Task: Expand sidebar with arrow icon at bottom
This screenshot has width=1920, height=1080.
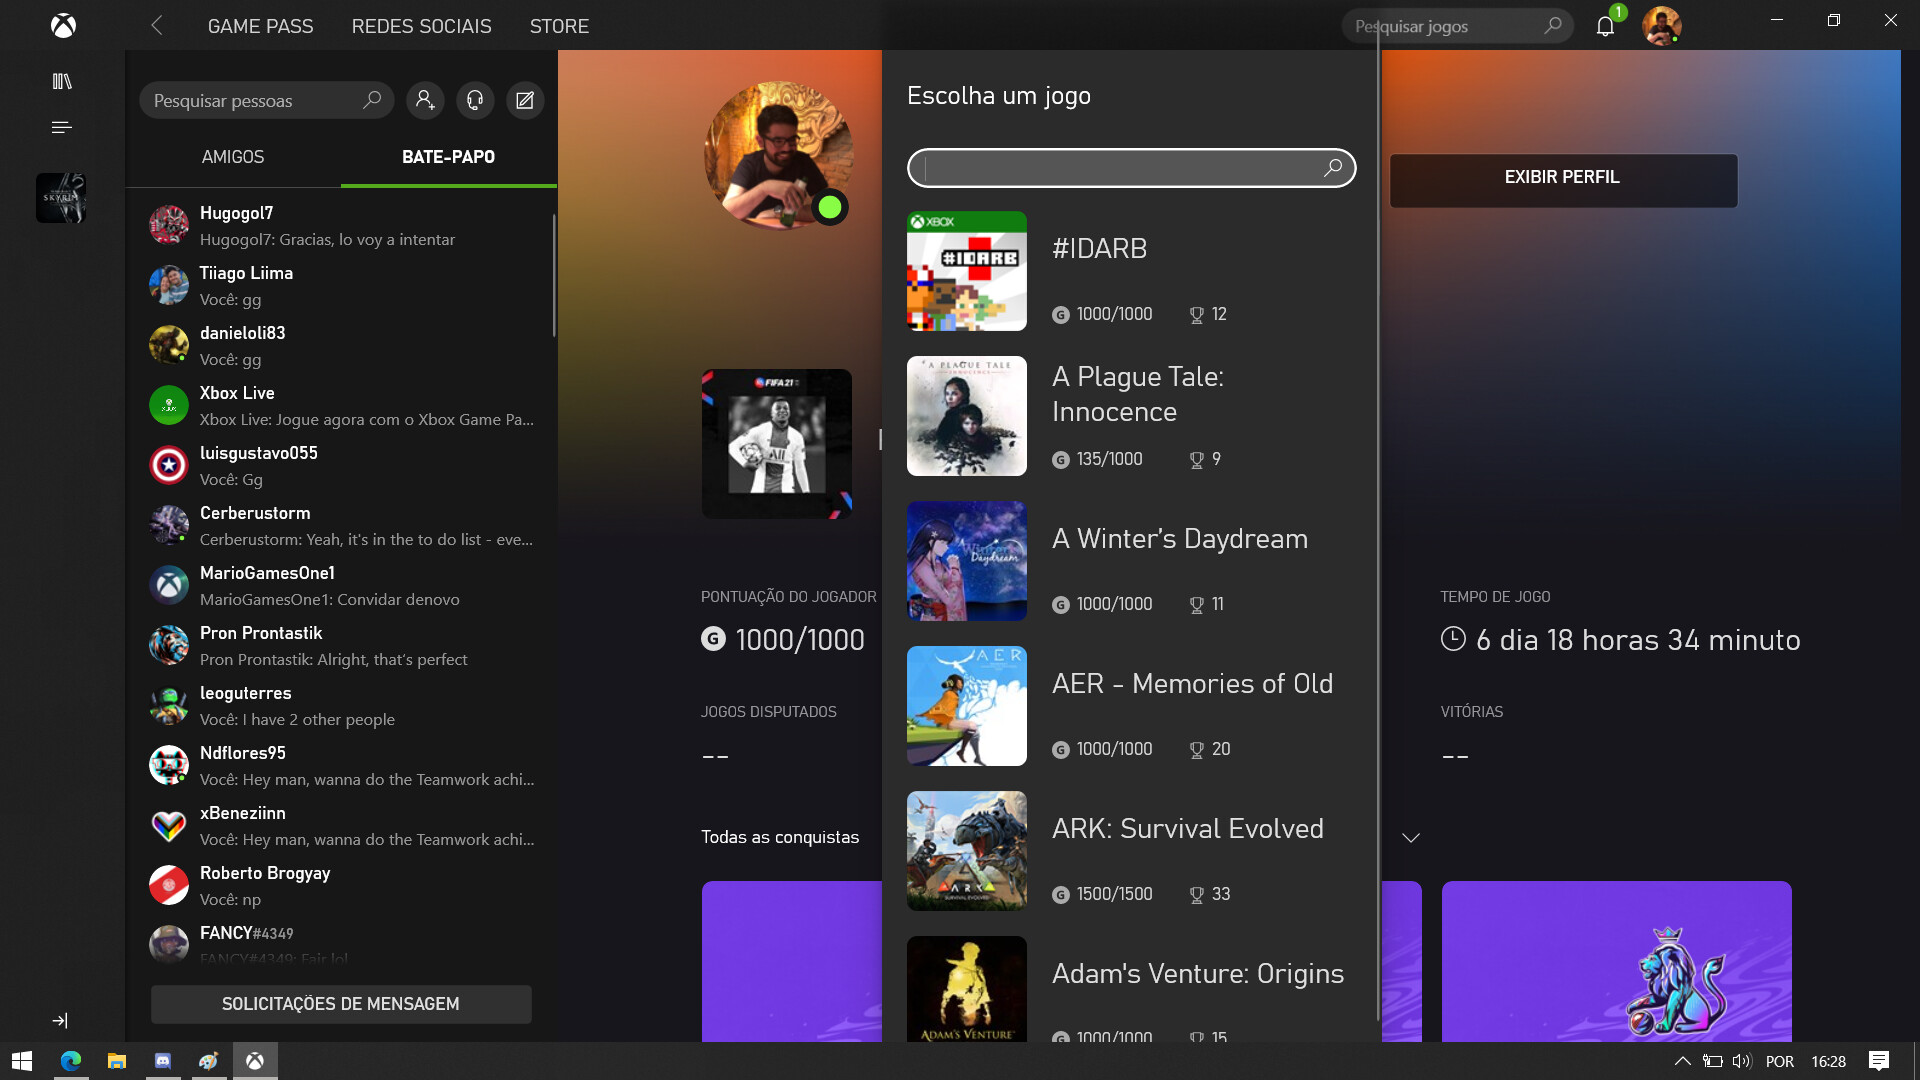Action: click(60, 1020)
